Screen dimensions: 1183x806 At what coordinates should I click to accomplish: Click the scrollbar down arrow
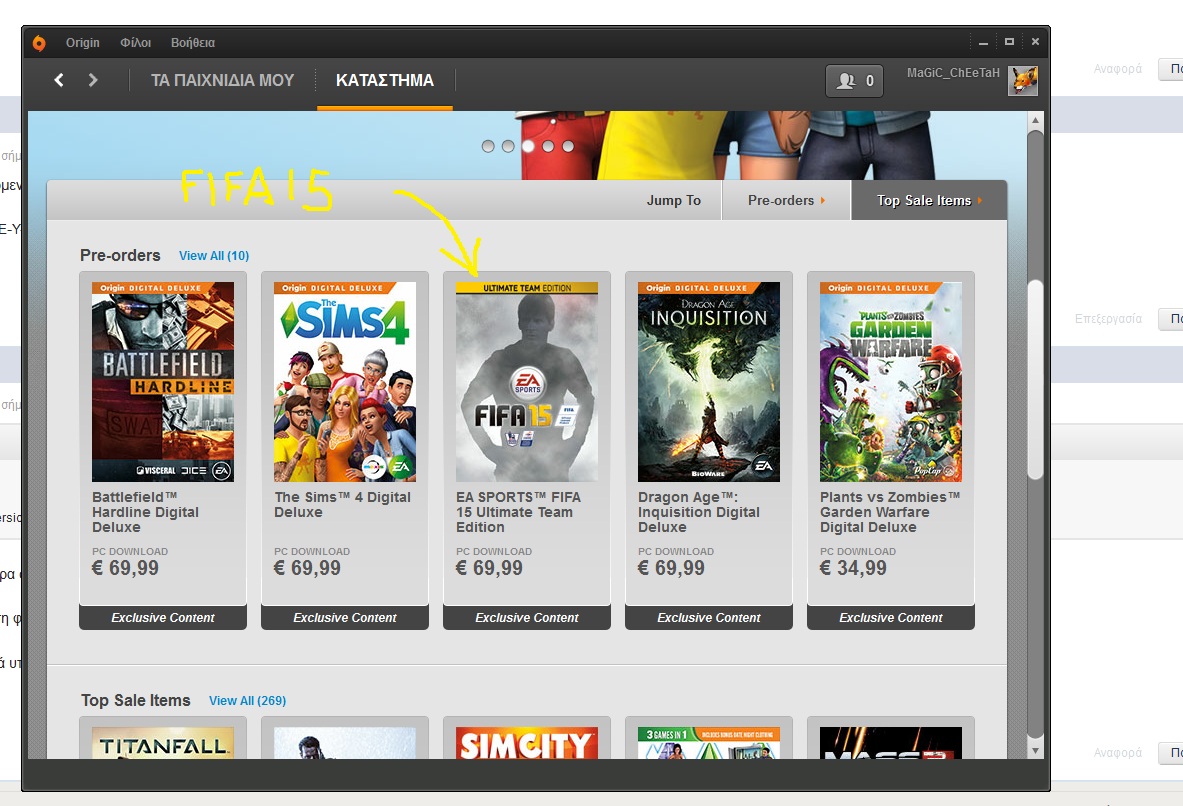1036,751
